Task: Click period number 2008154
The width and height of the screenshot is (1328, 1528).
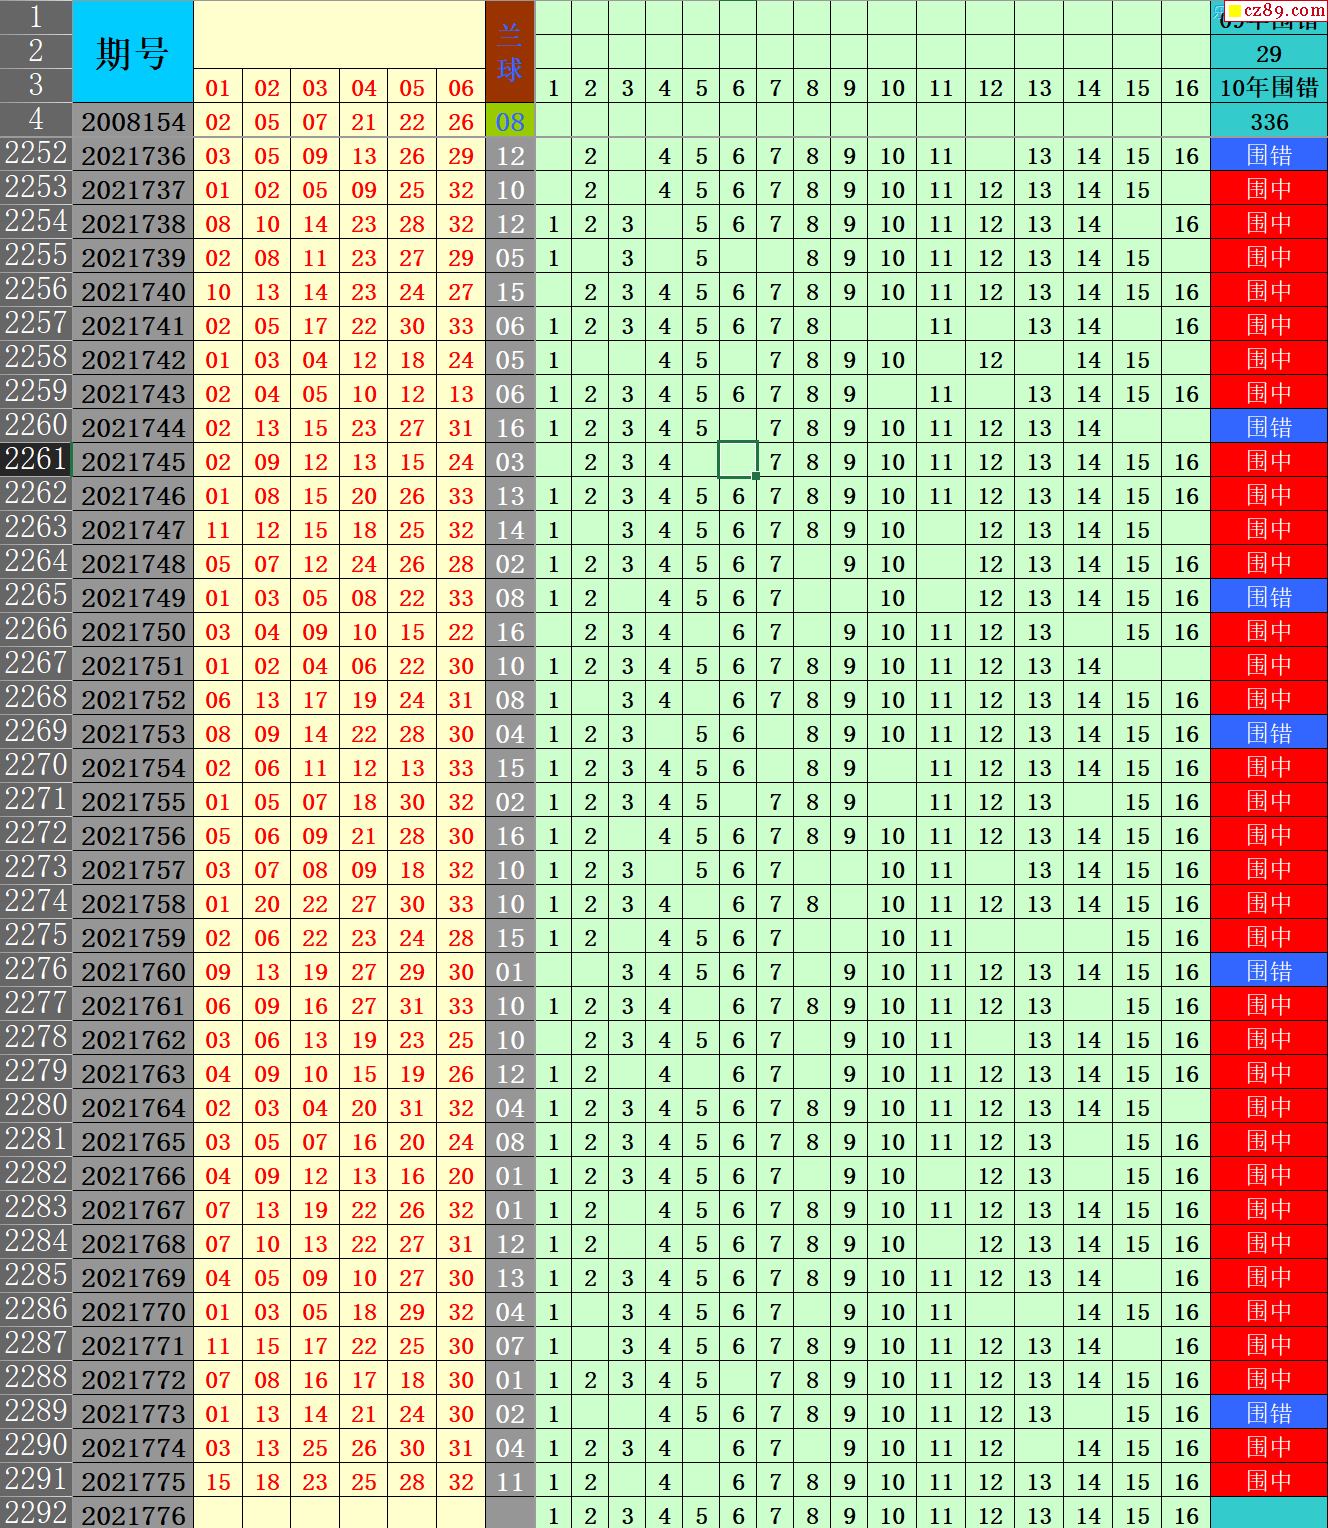Action: pyautogui.click(x=133, y=121)
